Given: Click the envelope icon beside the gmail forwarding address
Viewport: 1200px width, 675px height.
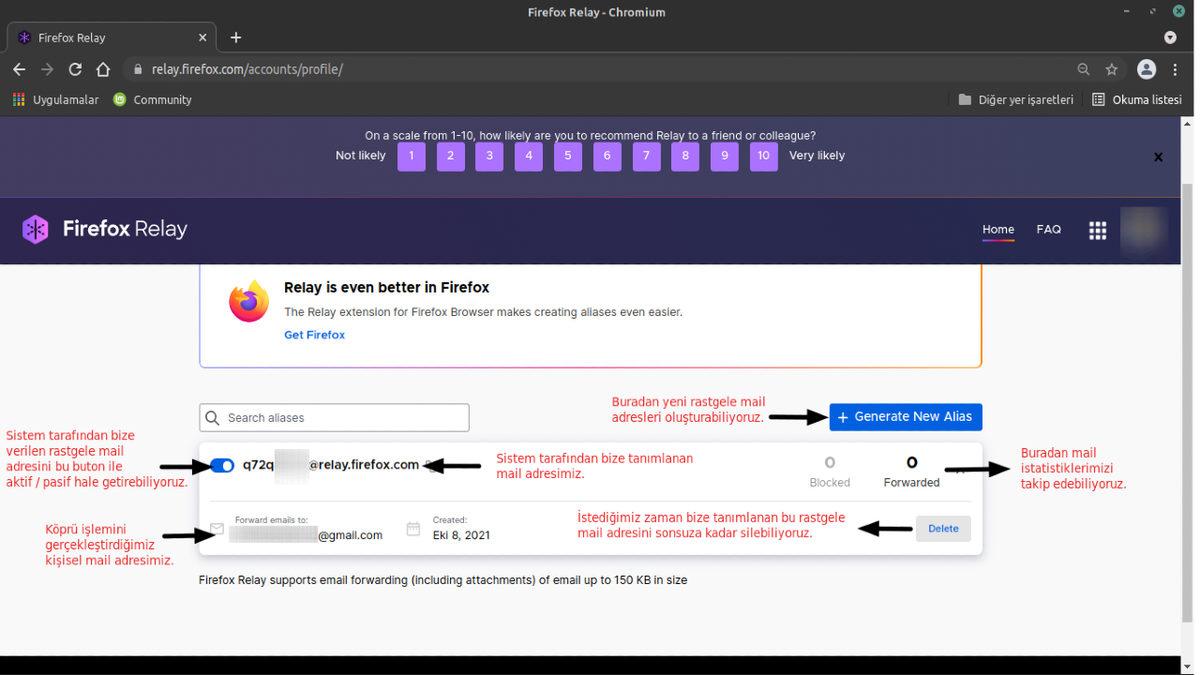Looking at the screenshot, I should tap(217, 528).
